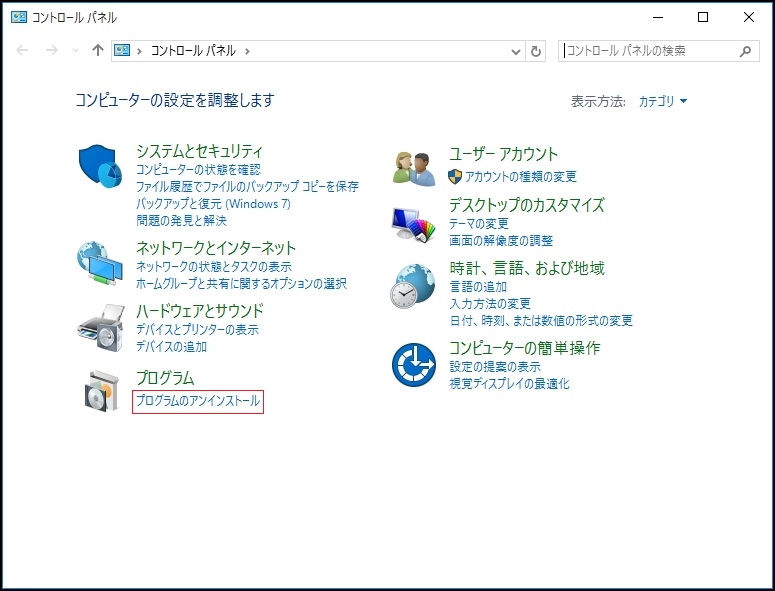Open ファイル履歴でファイルのバックアップ コピーを保存 link

(247, 186)
